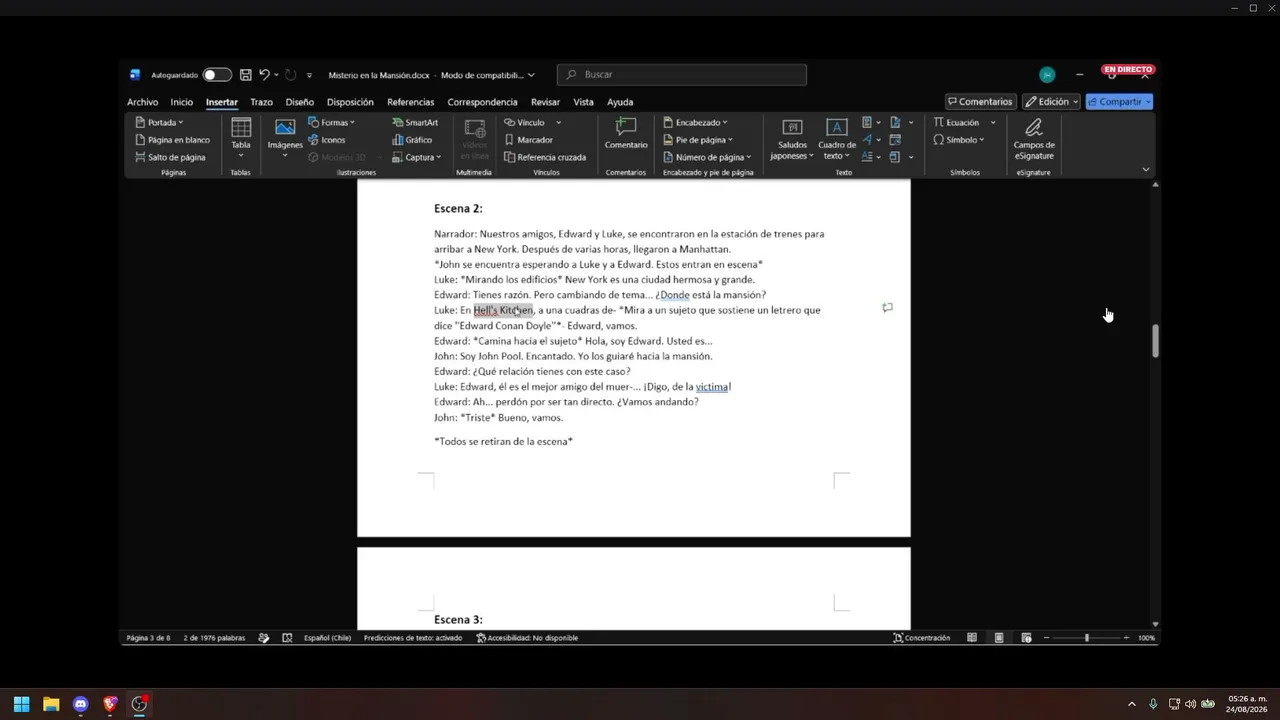Screen dimensions: 1280x720
Task: Open the Pie de página footer dropdown
Action: [698, 140]
